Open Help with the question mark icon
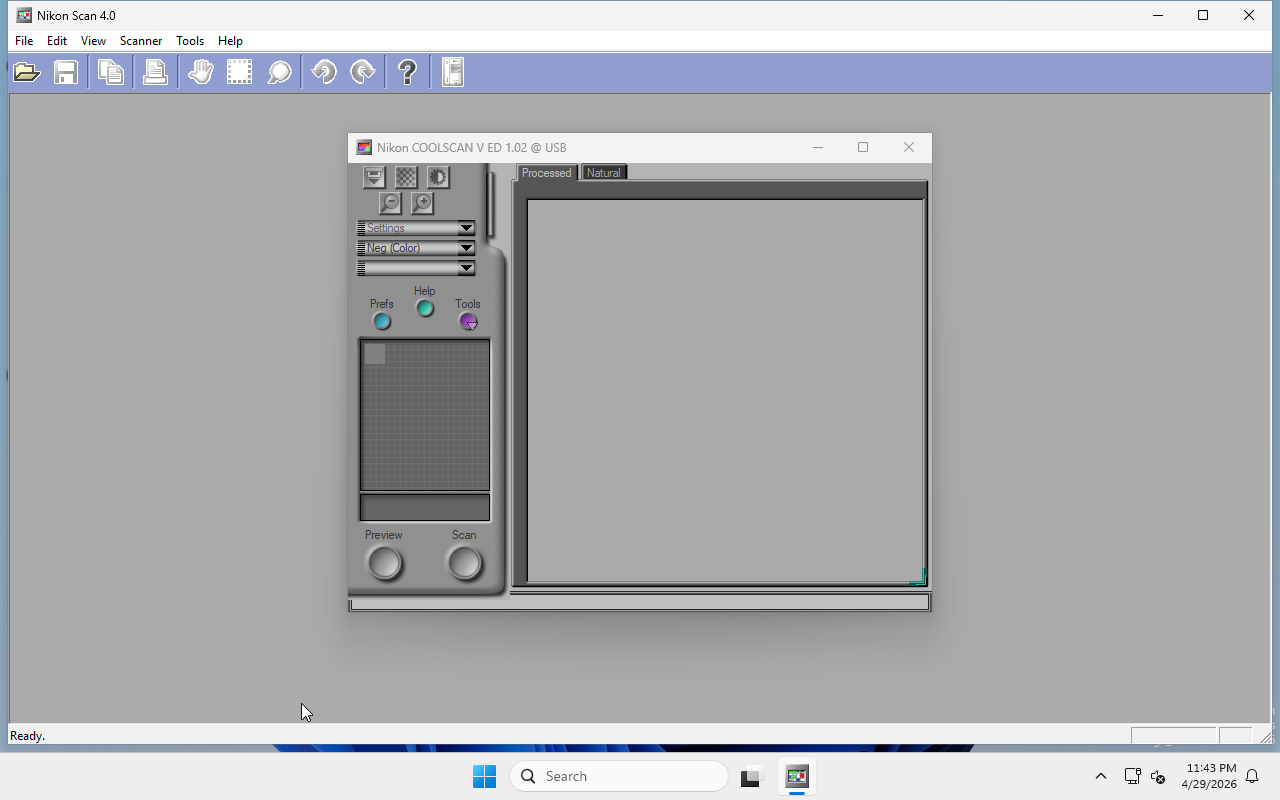The image size is (1280, 800). click(407, 72)
